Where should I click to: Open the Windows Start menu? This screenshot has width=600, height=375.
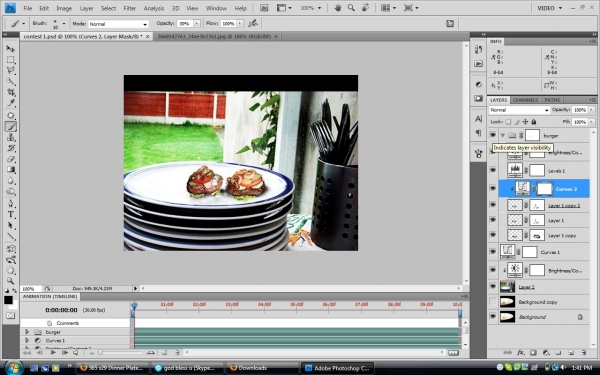click(x=13, y=367)
